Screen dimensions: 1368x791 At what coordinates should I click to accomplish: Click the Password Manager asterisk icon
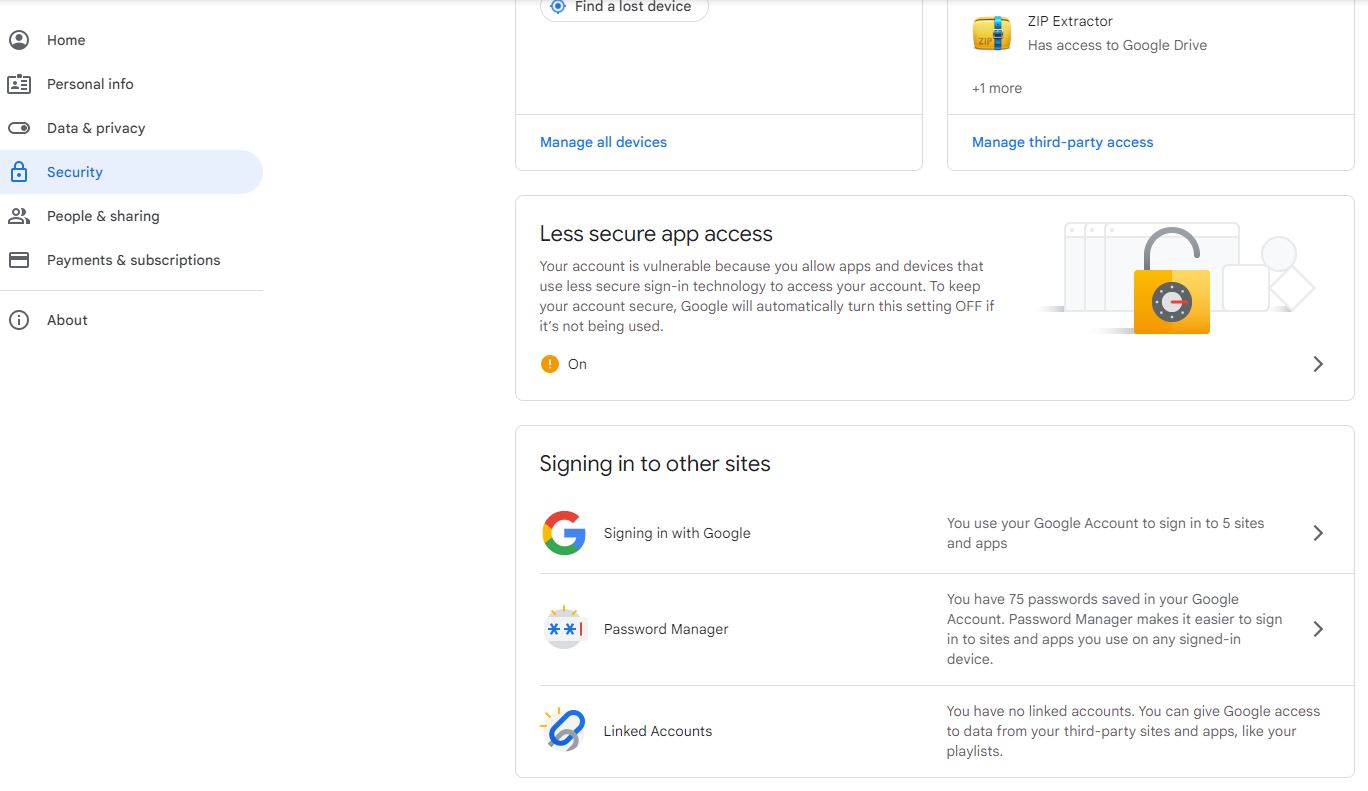tap(564, 628)
